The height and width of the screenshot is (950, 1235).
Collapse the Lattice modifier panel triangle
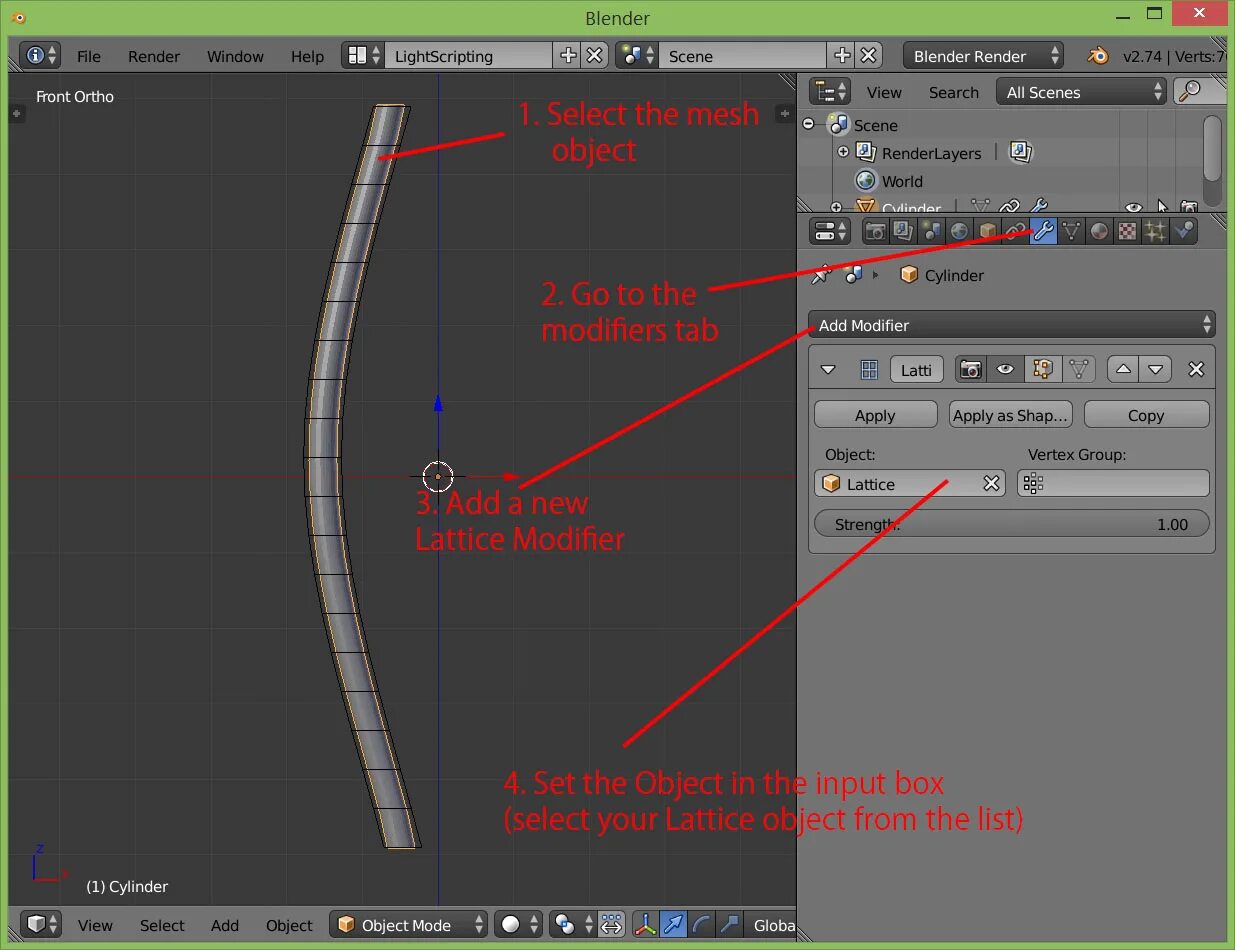tap(828, 369)
